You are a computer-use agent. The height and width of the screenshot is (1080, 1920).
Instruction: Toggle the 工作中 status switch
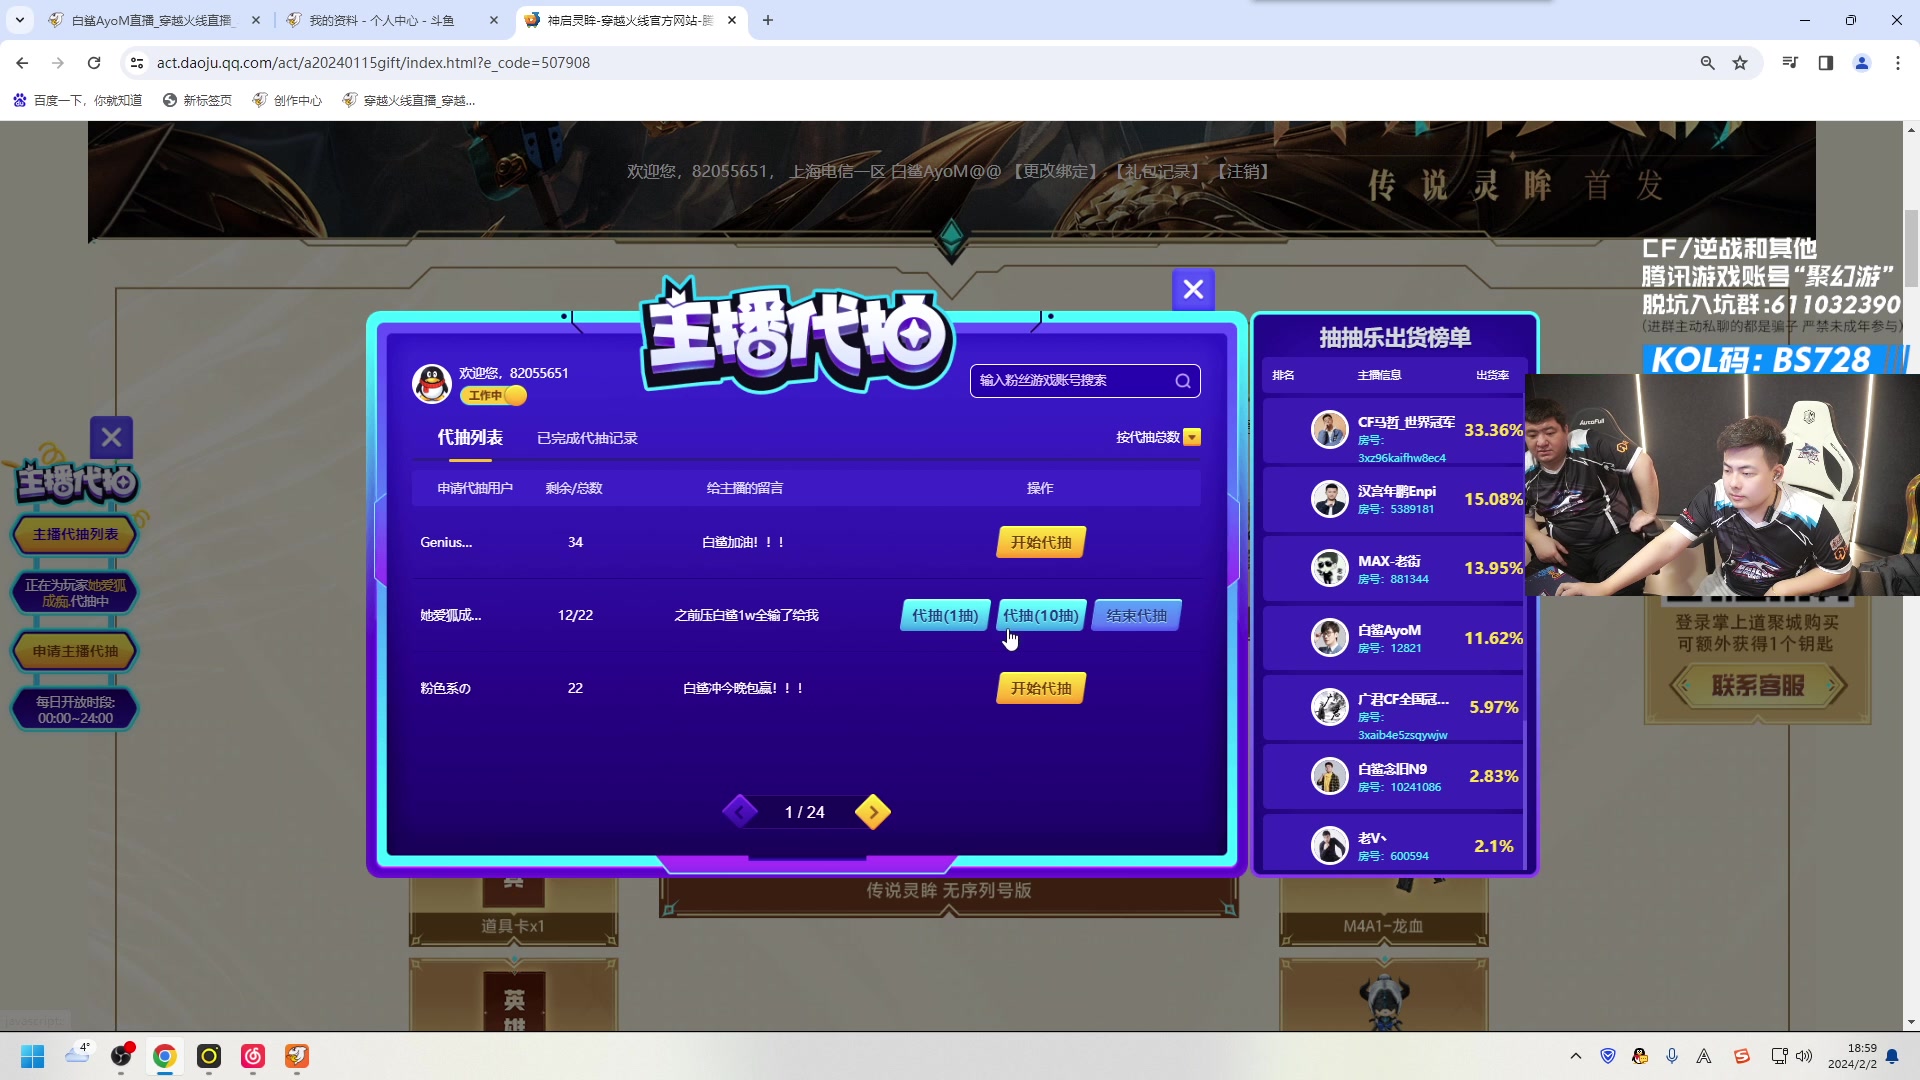pos(493,395)
